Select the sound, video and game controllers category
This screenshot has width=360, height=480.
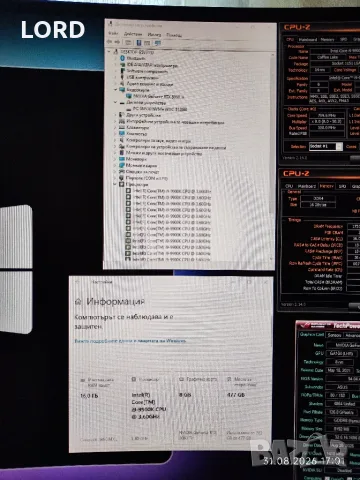[155, 140]
